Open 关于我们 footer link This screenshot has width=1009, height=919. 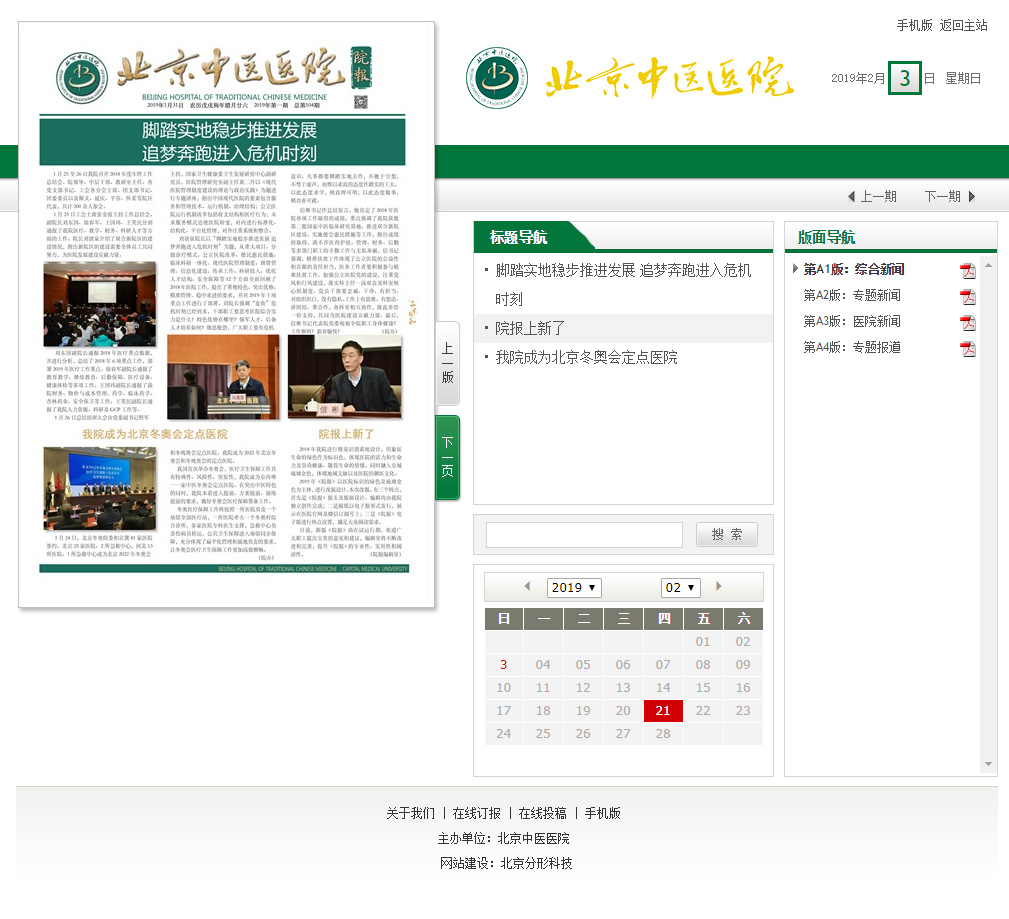click(x=411, y=813)
